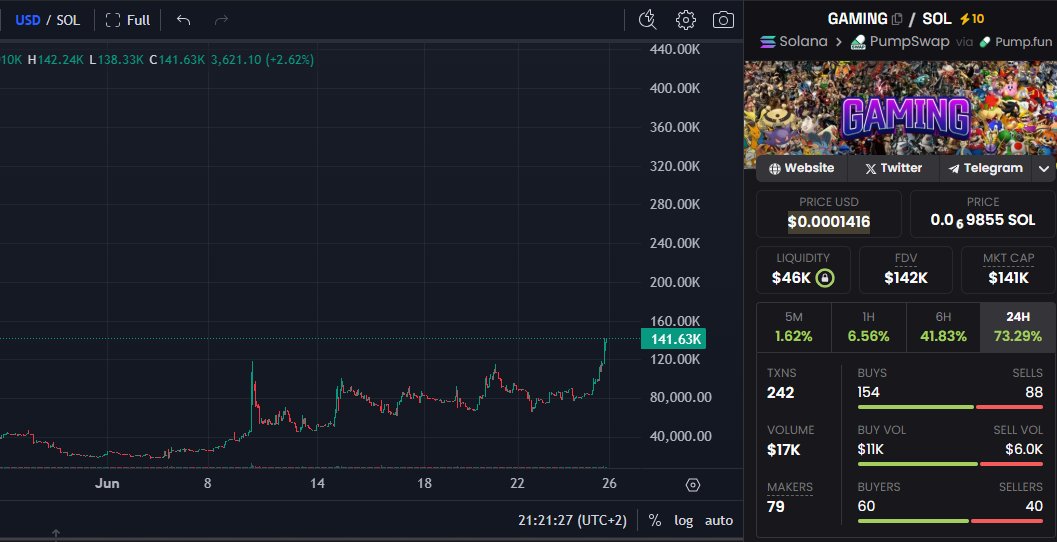Select the 24H timeframe tab
The width and height of the screenshot is (1057, 542).
click(1017, 327)
